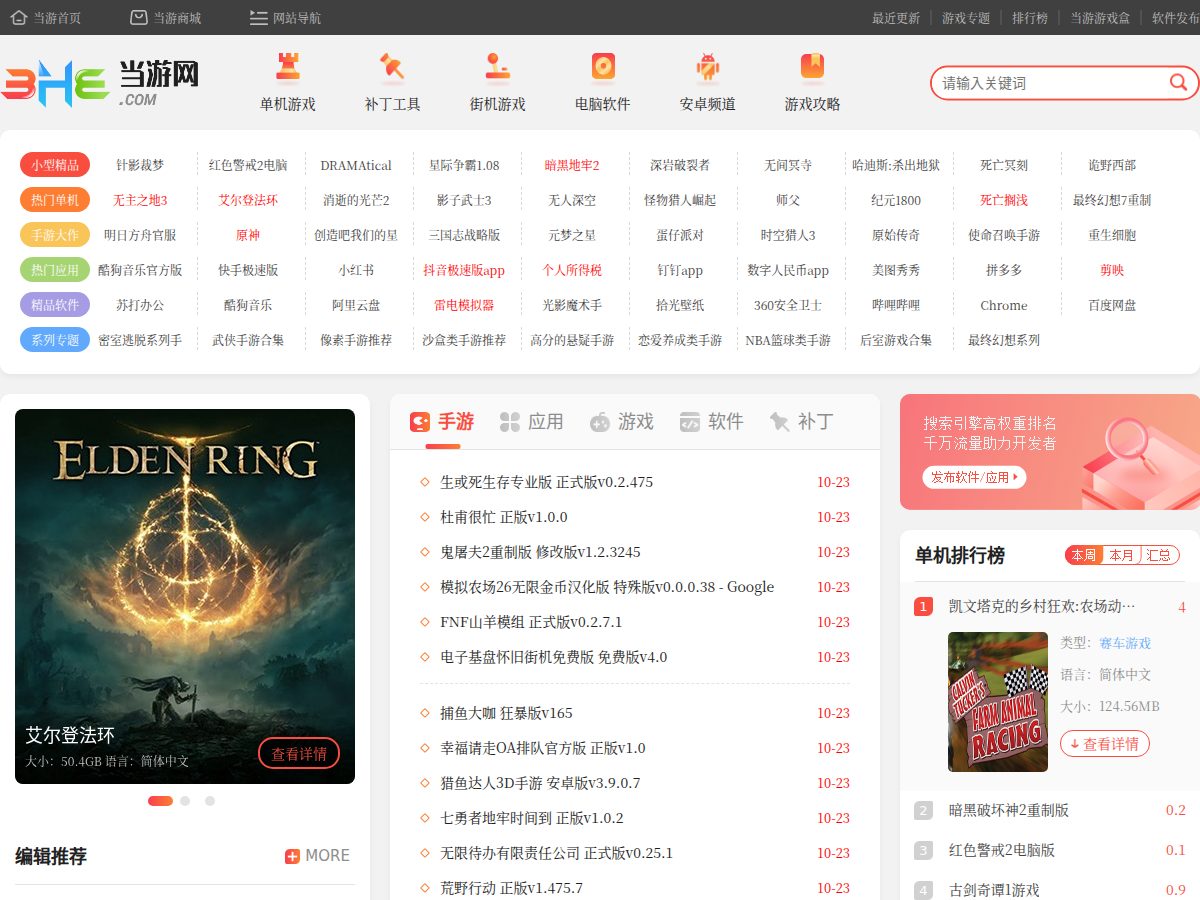Click 查看详情 on Elden Ring banner

pyautogui.click(x=299, y=754)
